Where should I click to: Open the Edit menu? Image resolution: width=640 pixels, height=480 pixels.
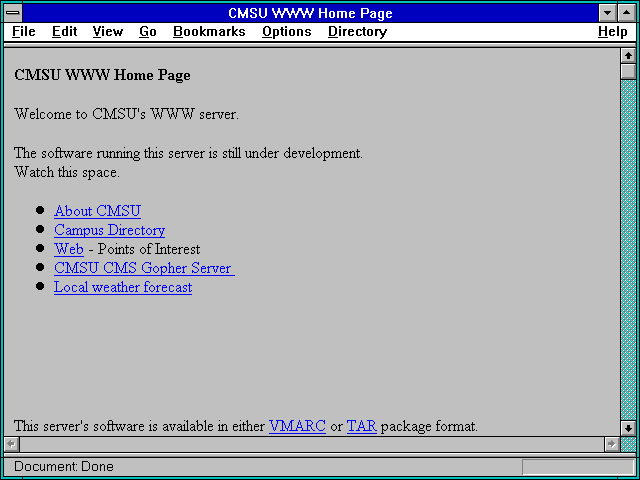[x=64, y=32]
